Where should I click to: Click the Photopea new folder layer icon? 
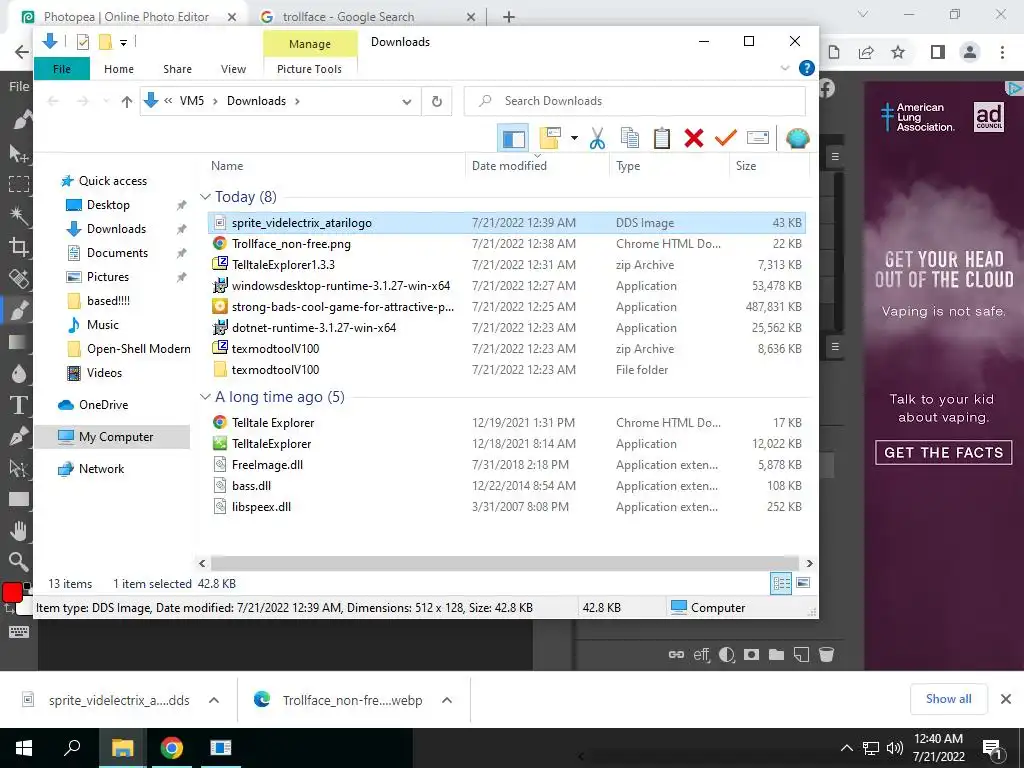click(x=776, y=654)
